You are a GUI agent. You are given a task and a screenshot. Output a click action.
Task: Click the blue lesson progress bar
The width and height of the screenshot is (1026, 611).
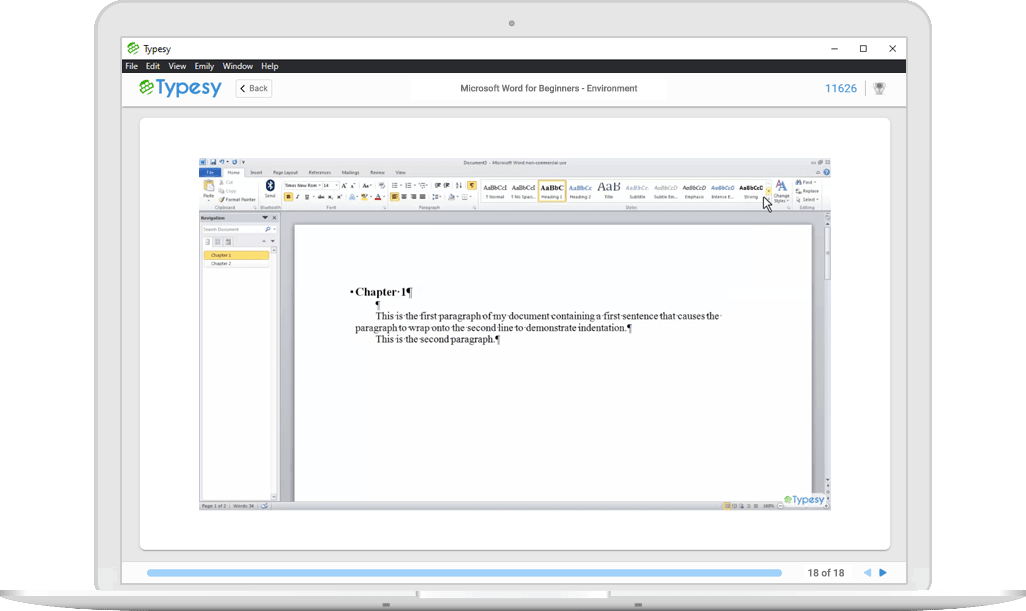point(464,573)
